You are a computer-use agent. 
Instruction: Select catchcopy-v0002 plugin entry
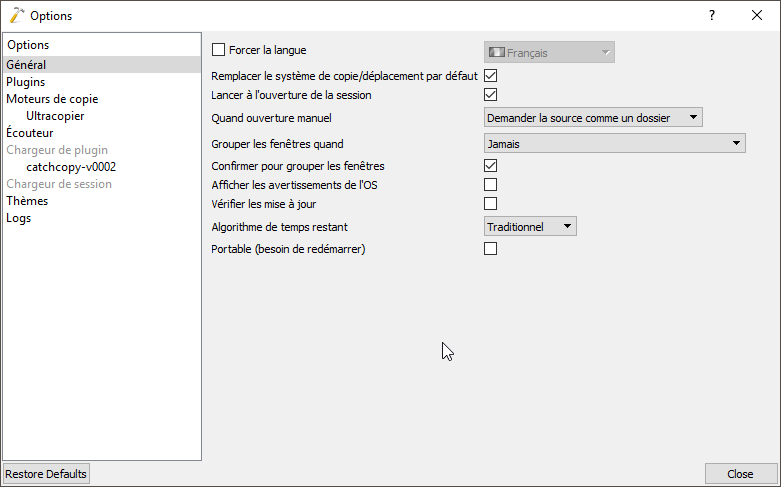(71, 167)
